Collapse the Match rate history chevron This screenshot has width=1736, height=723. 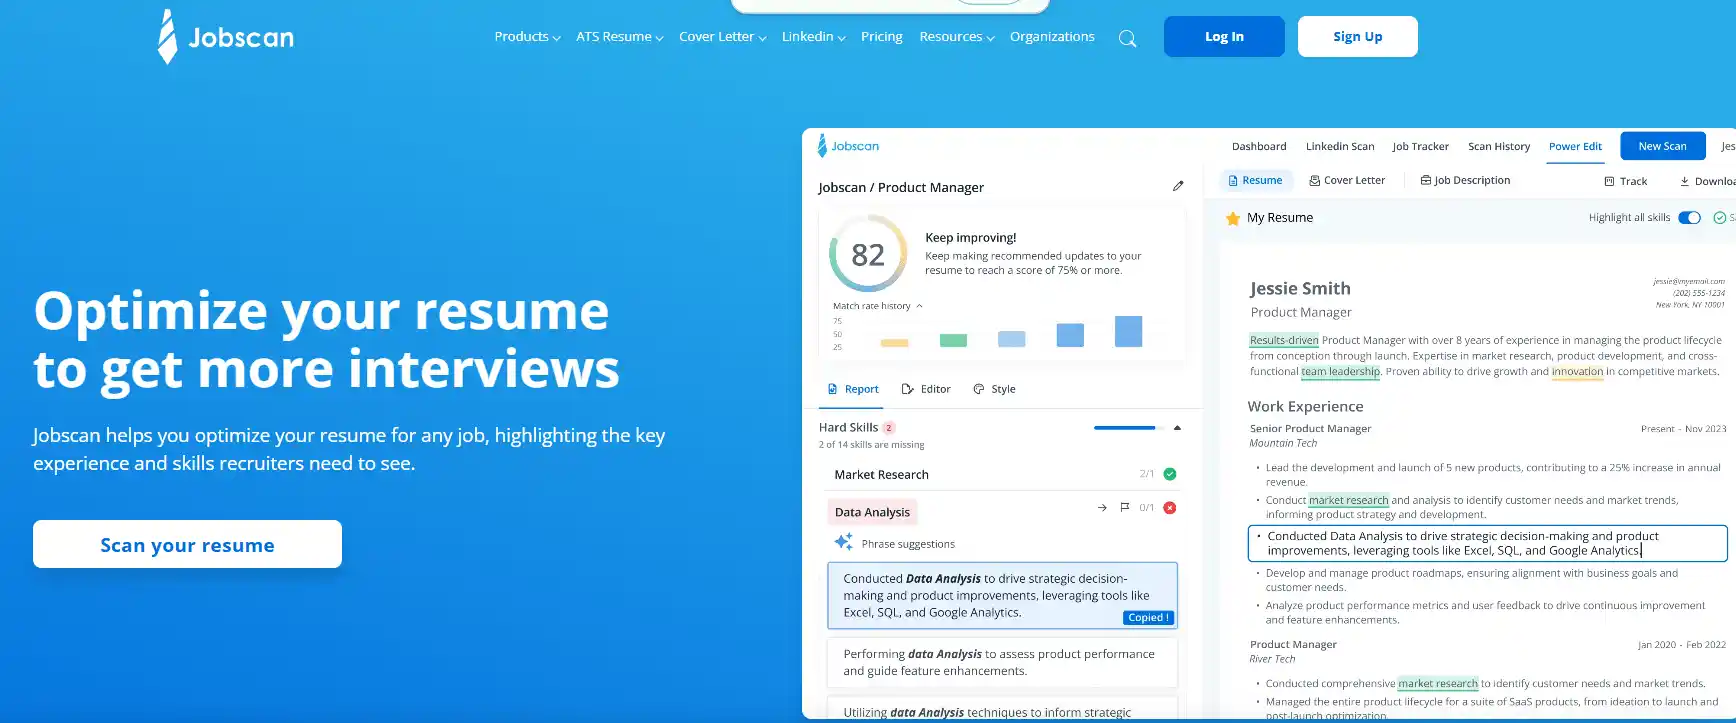[x=919, y=306]
